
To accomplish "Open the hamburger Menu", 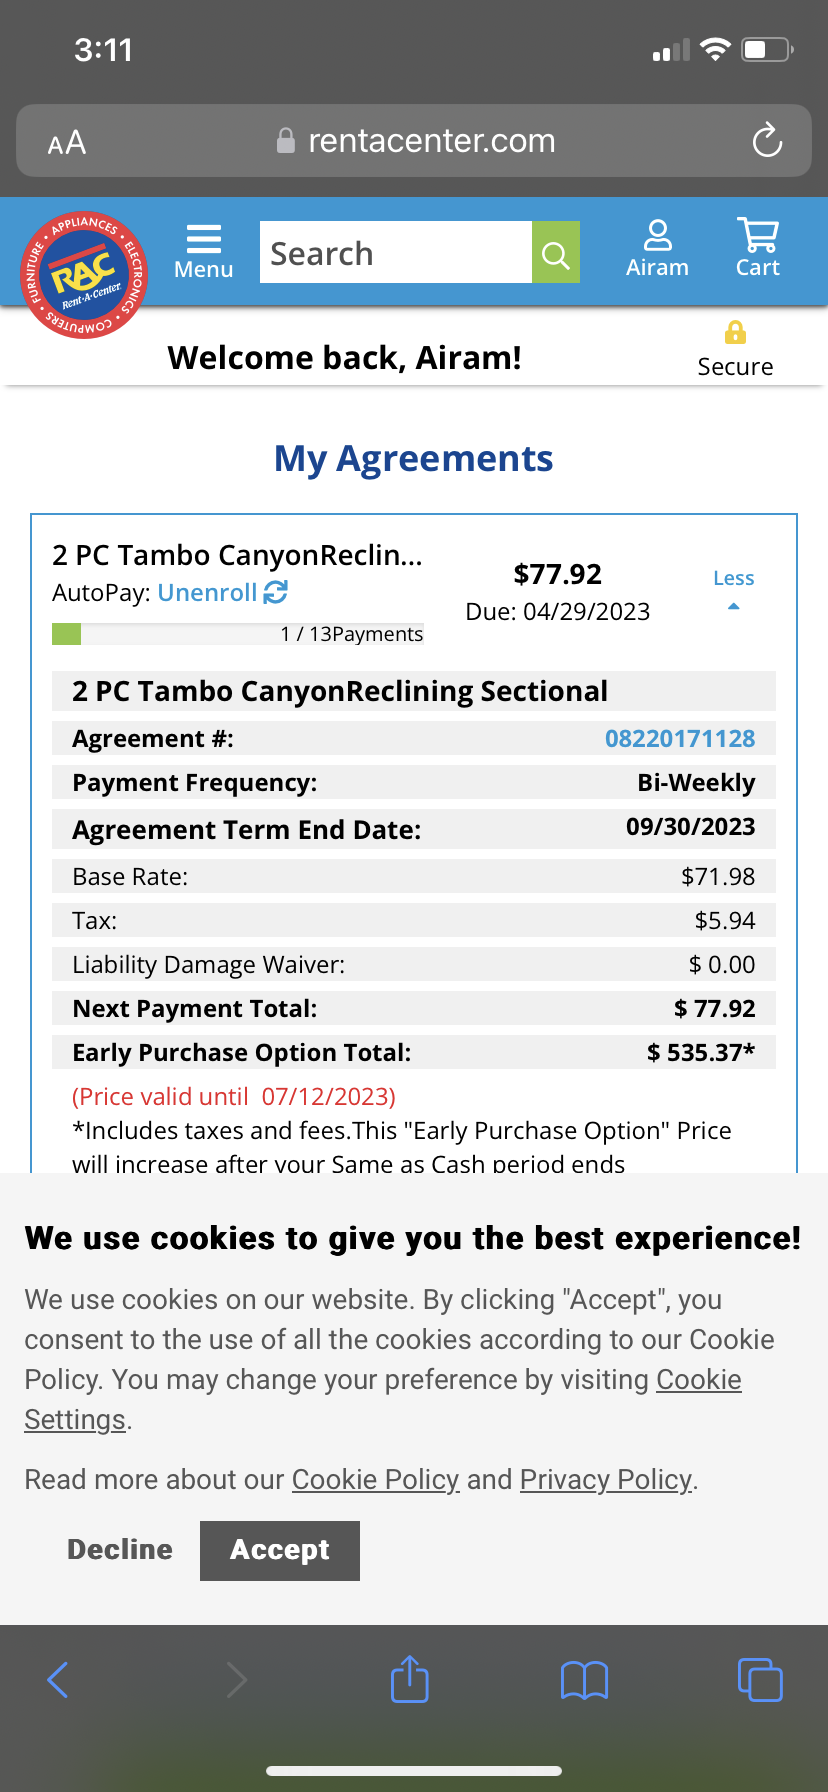I will pos(203,252).
